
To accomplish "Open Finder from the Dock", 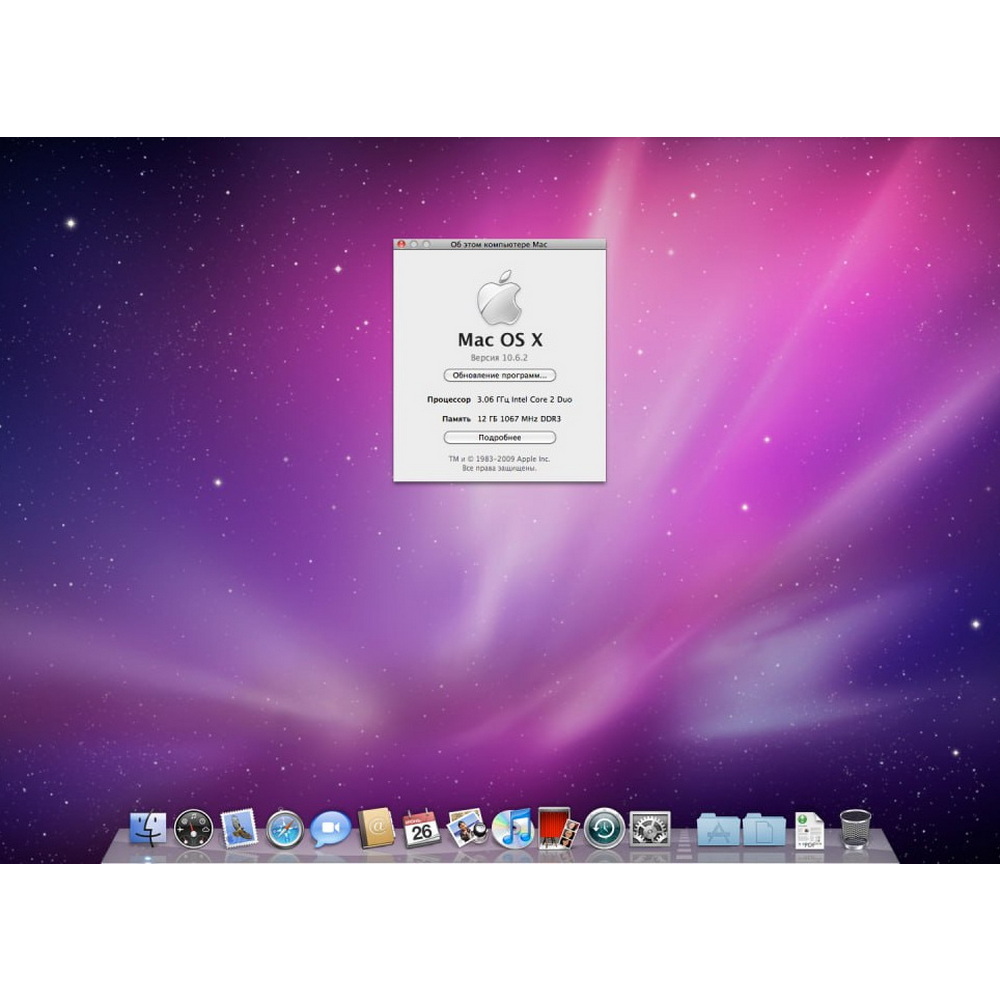I will coord(148,828).
